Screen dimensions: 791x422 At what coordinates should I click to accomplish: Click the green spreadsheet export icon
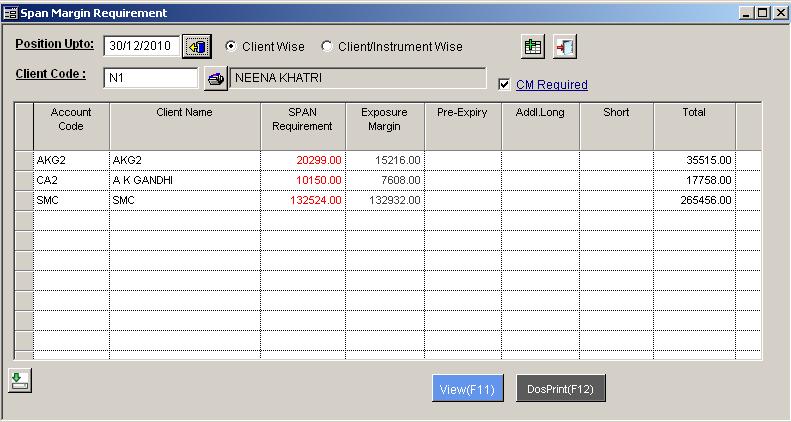pos(533,47)
